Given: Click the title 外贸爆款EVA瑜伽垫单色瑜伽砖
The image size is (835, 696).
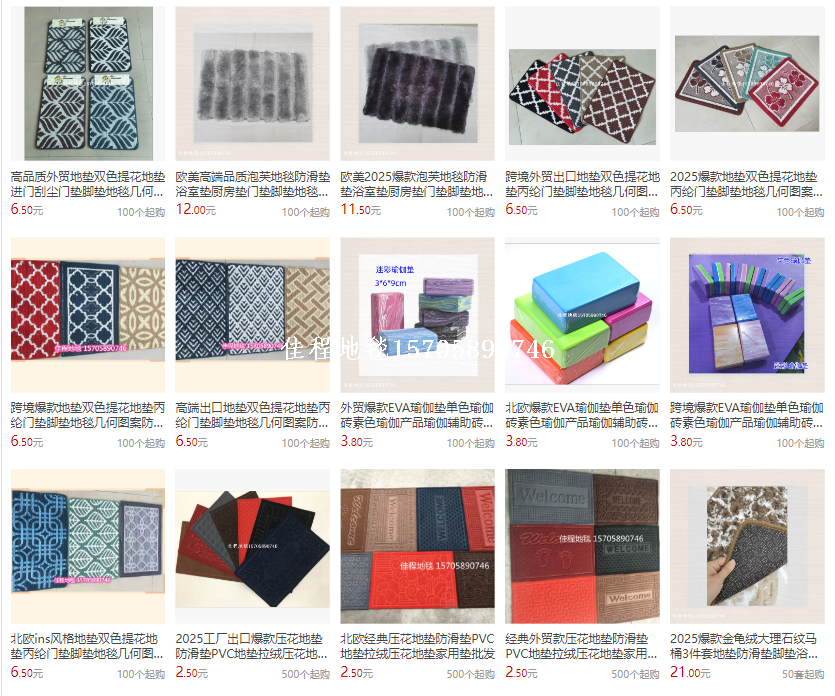Looking at the screenshot, I should pyautogui.click(x=418, y=415).
